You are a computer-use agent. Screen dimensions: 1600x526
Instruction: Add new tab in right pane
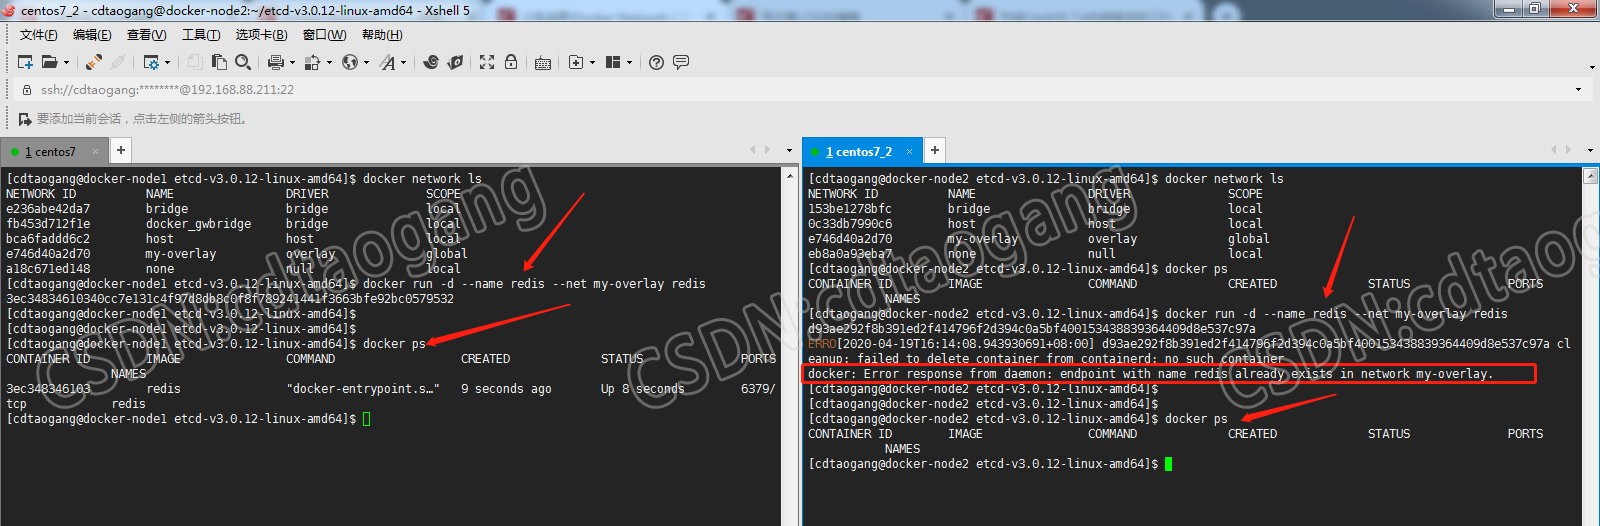coord(934,151)
